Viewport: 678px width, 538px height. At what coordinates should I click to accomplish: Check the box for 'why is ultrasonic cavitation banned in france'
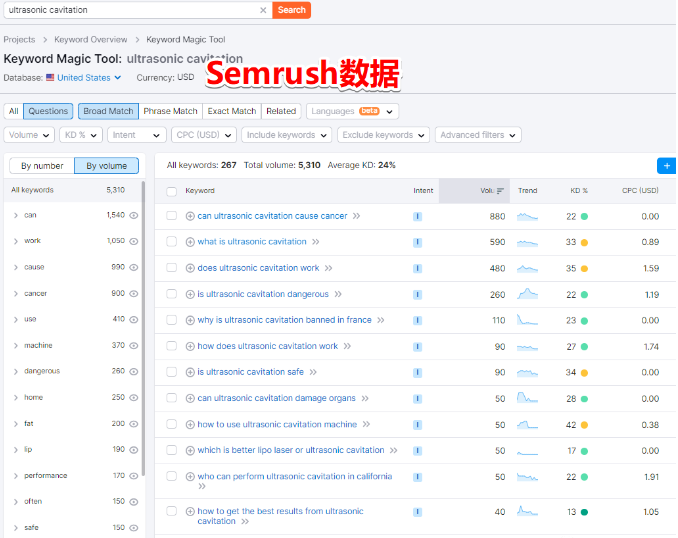point(172,320)
